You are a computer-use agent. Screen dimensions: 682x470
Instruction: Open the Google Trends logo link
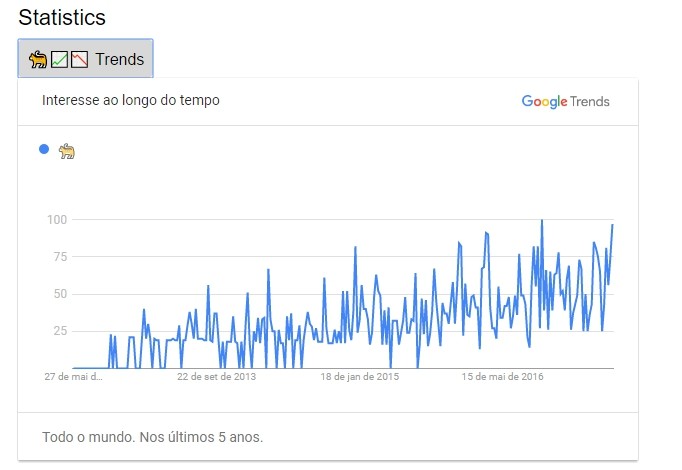point(565,101)
